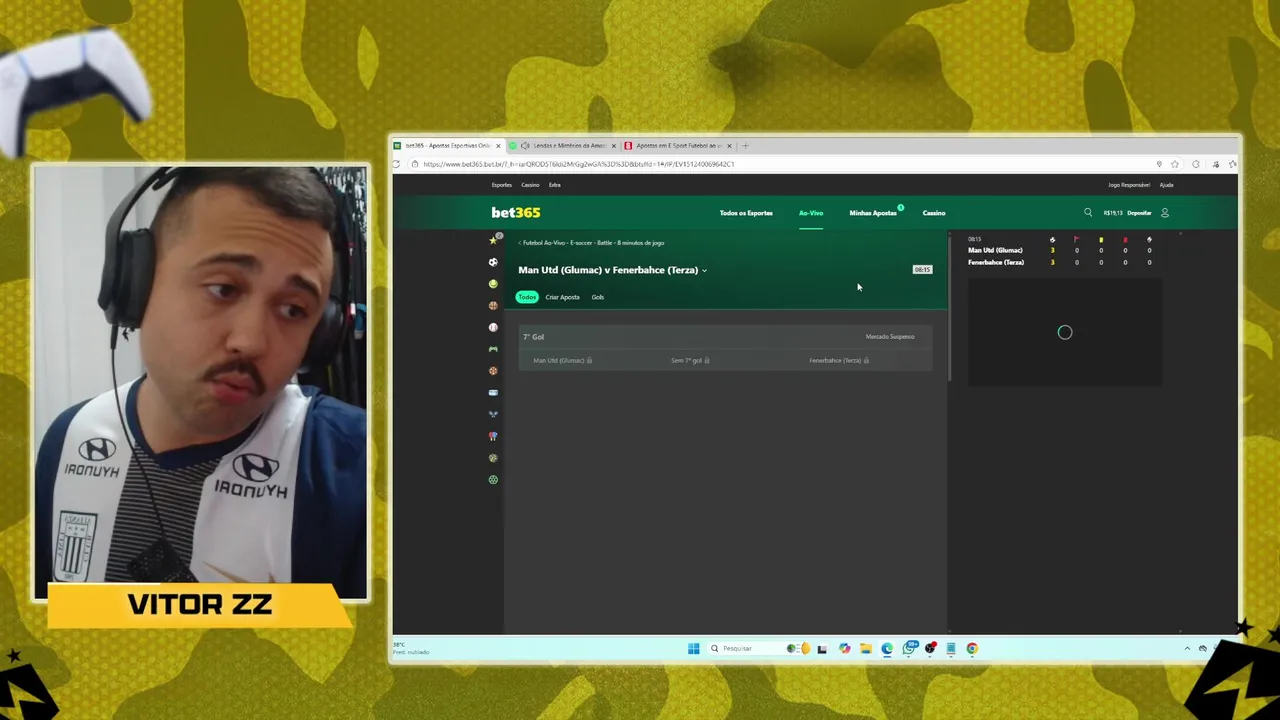The image size is (1280, 720).
Task: Select the table tennis paddles icon in sidebar
Action: (x=493, y=436)
